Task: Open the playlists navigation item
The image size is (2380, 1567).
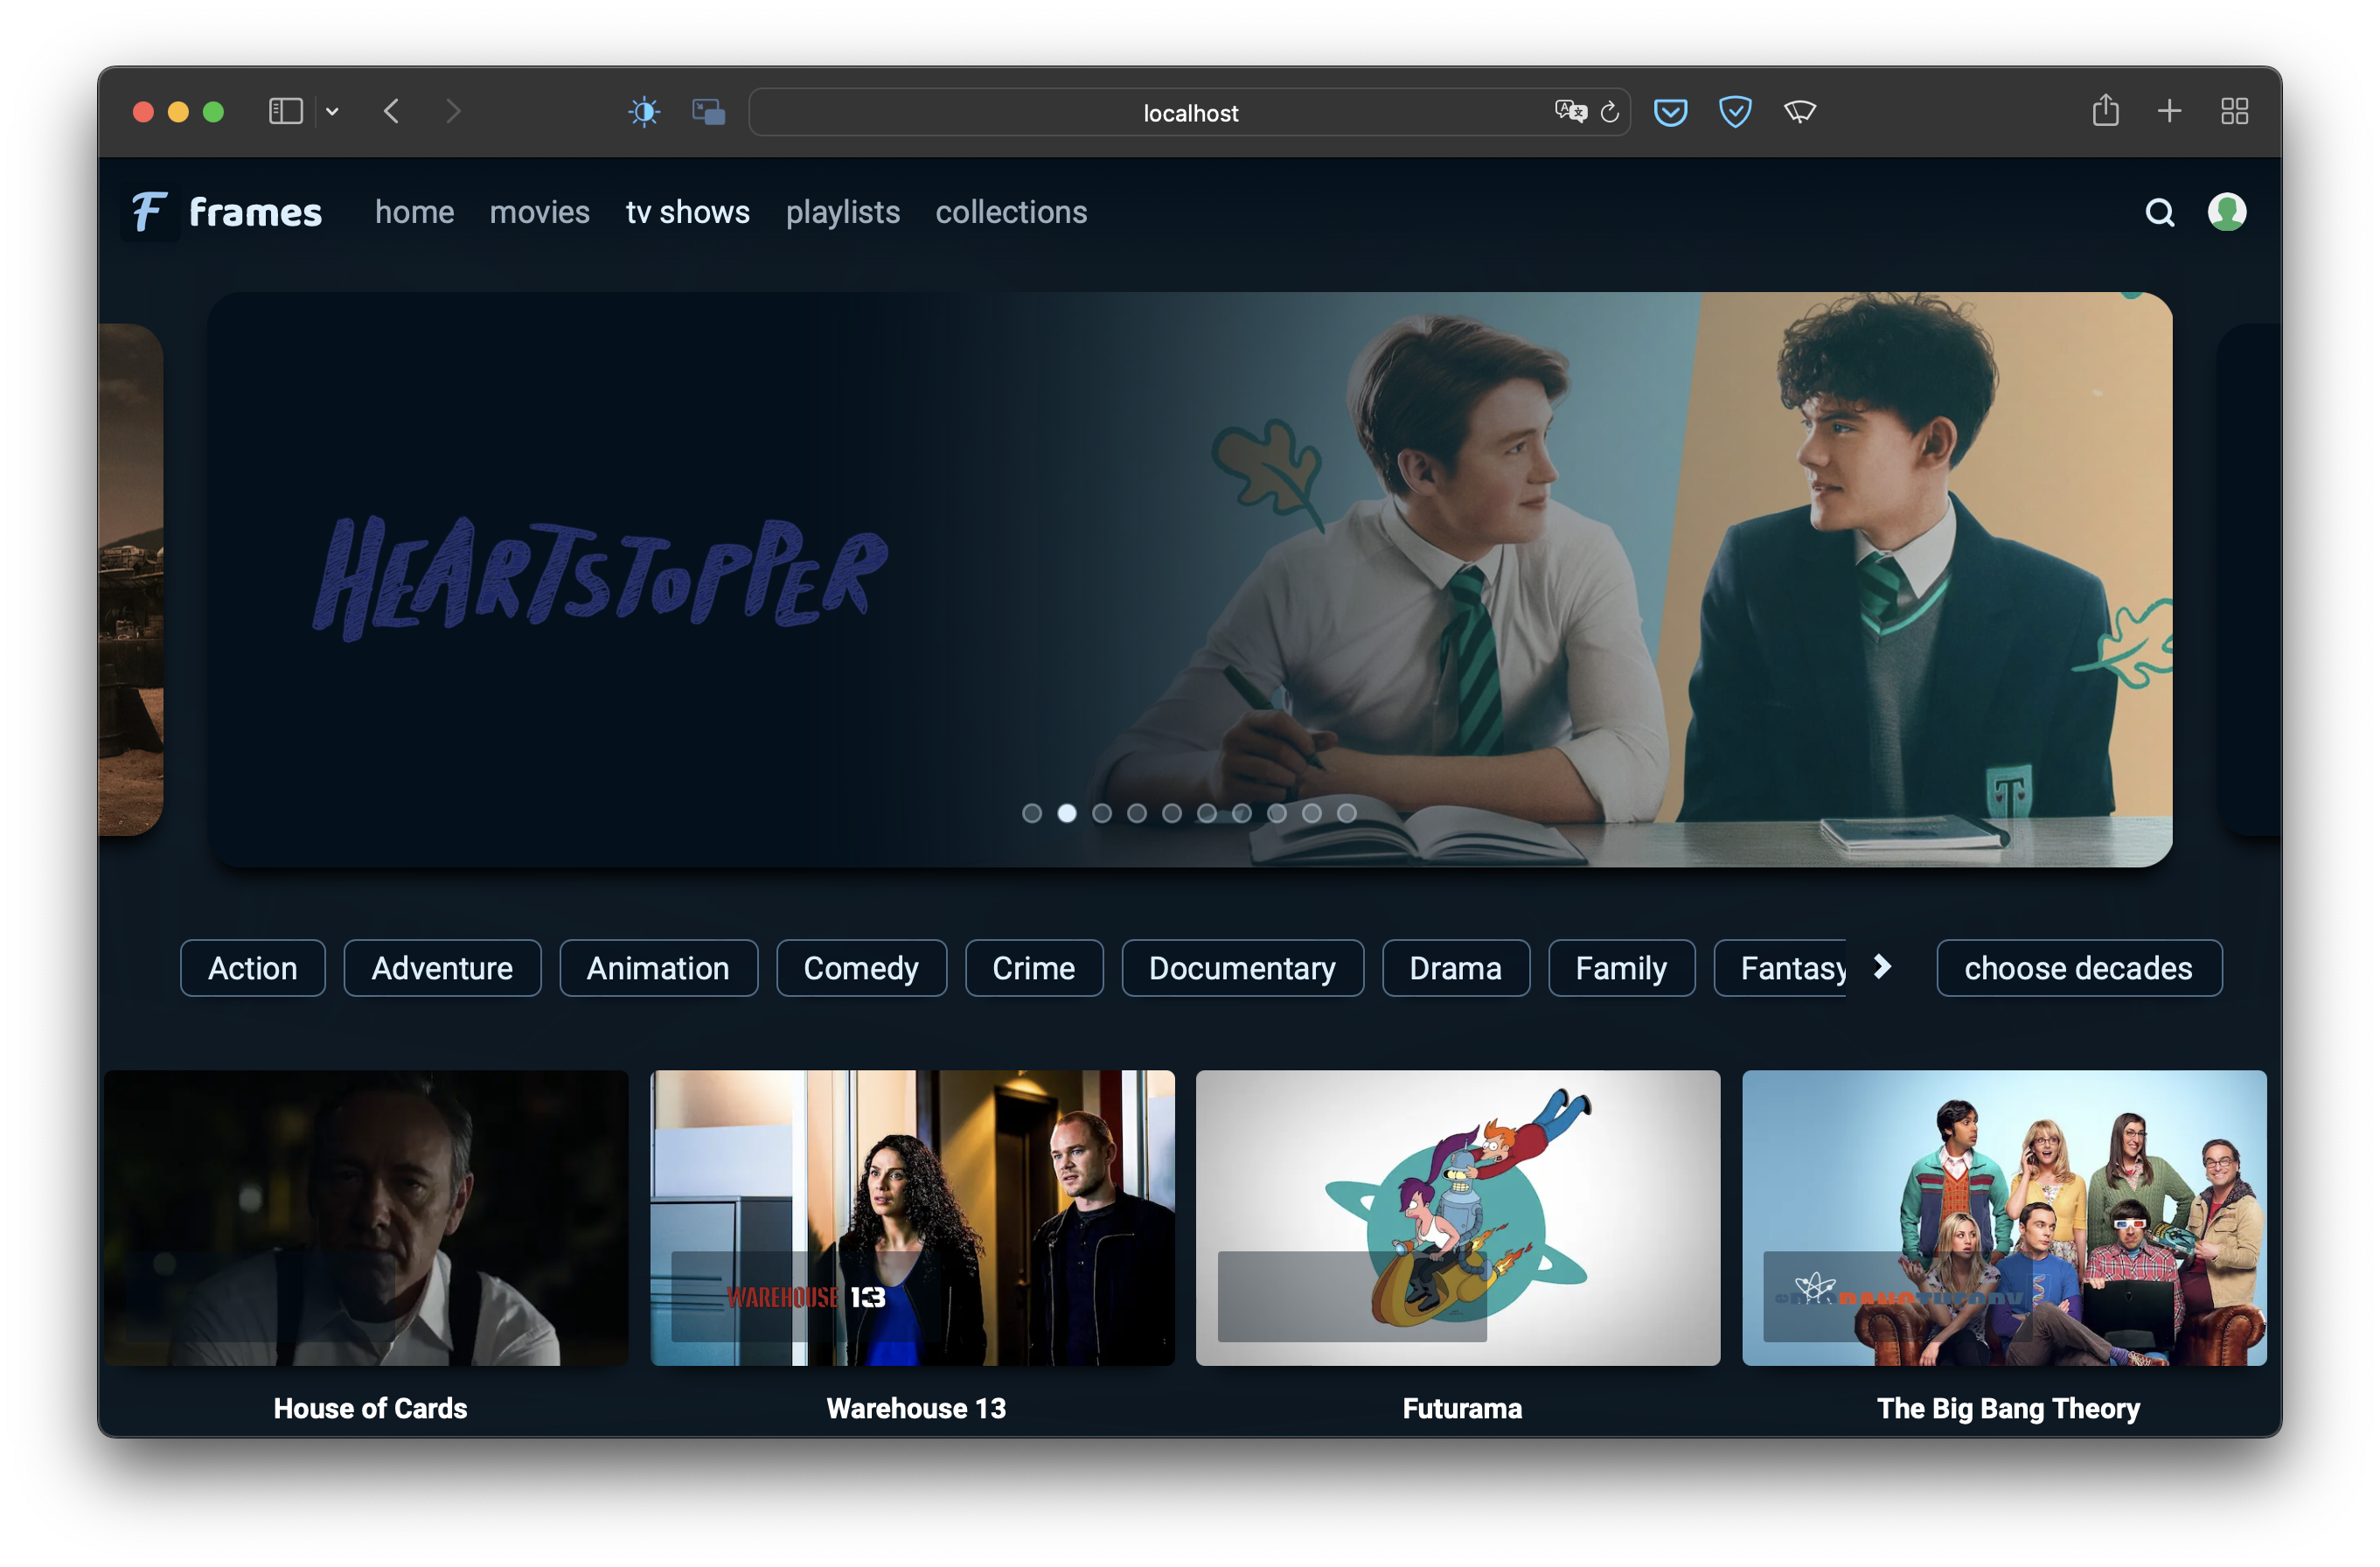Action: 842,212
